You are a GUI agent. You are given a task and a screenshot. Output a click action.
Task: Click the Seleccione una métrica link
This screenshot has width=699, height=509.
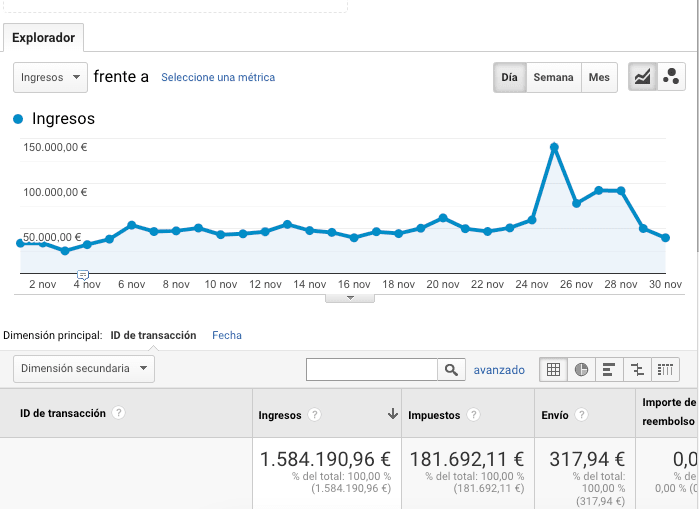point(218,77)
